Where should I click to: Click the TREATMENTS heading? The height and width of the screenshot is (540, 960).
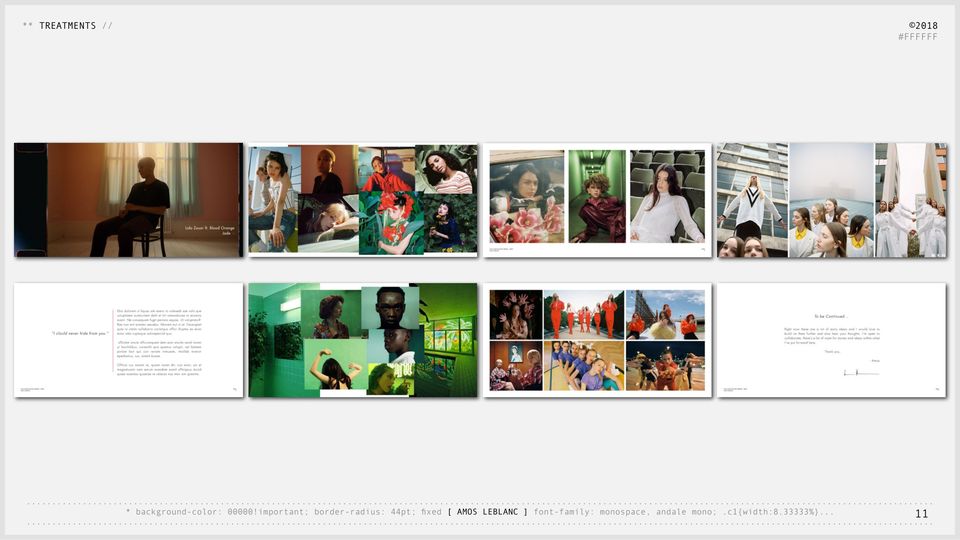[67, 26]
